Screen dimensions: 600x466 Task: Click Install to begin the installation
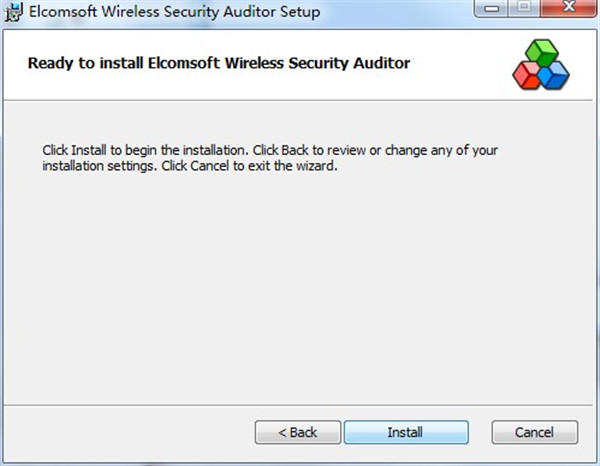pyautogui.click(x=406, y=432)
